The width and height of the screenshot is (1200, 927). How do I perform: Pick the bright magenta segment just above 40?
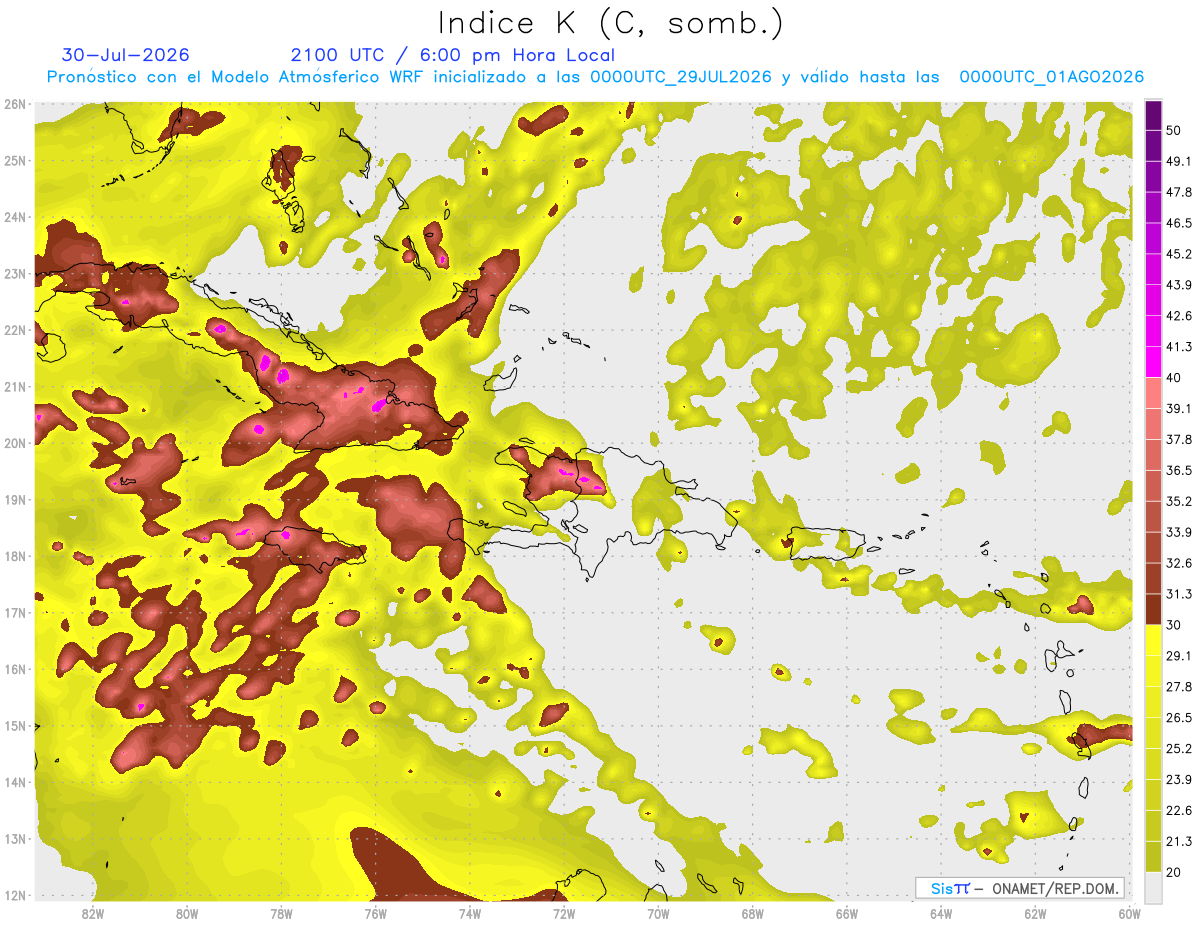(1153, 361)
